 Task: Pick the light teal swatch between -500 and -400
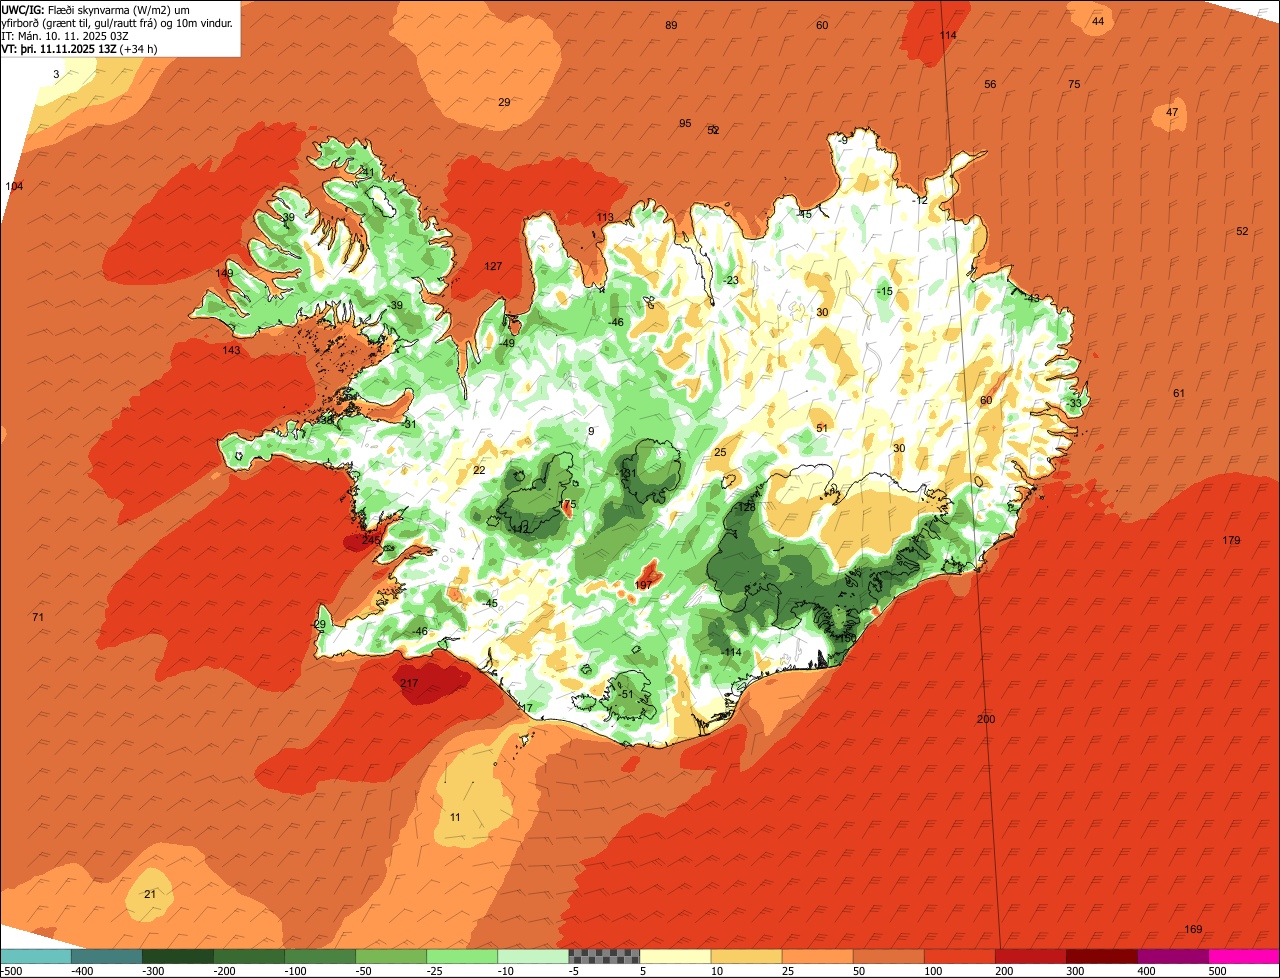click(35, 956)
